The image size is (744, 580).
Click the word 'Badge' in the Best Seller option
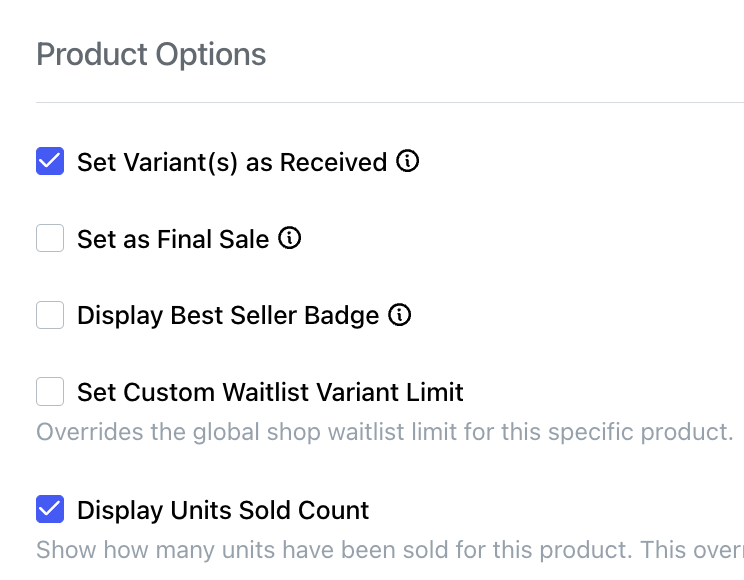click(x=342, y=316)
